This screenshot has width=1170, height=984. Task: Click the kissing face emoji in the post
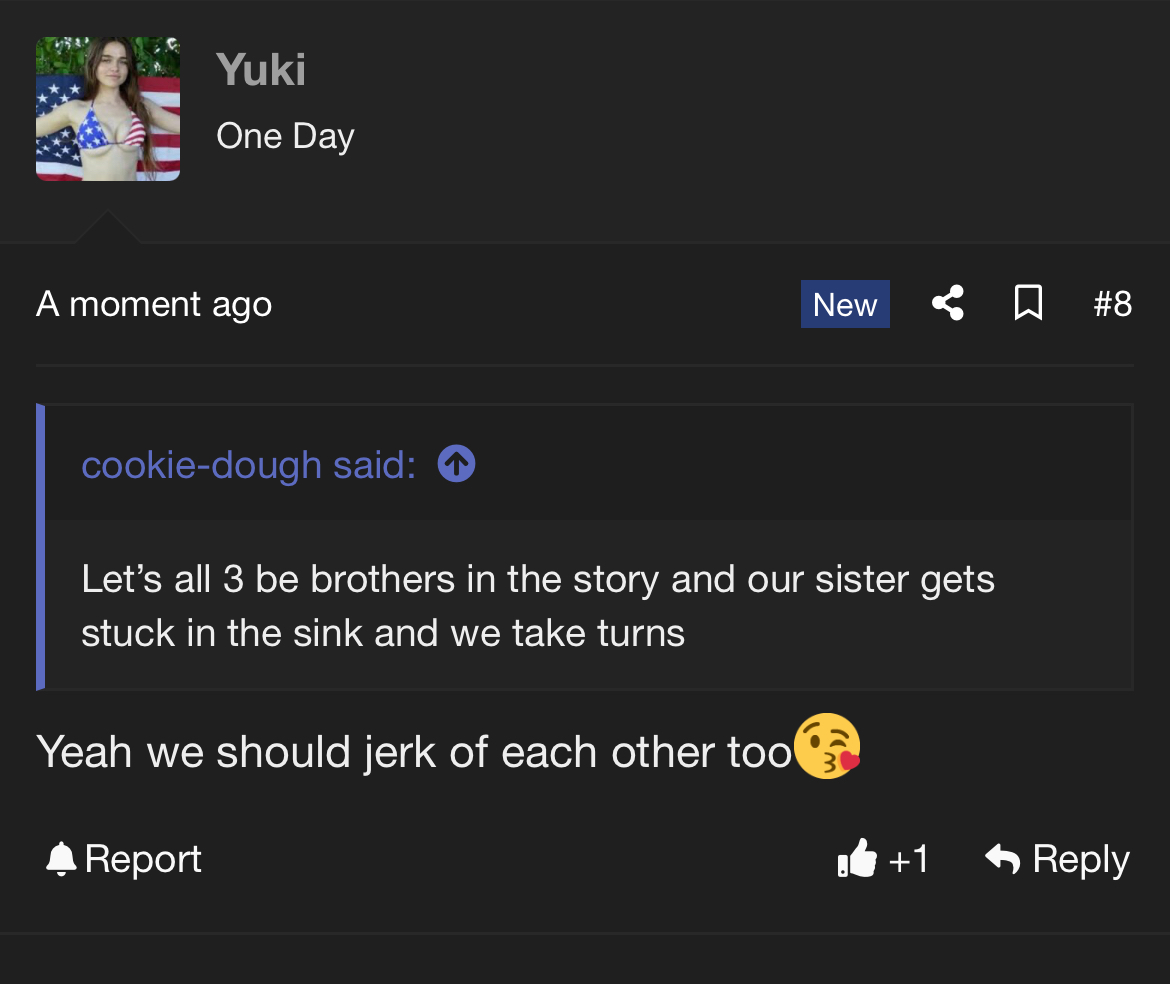coord(827,746)
